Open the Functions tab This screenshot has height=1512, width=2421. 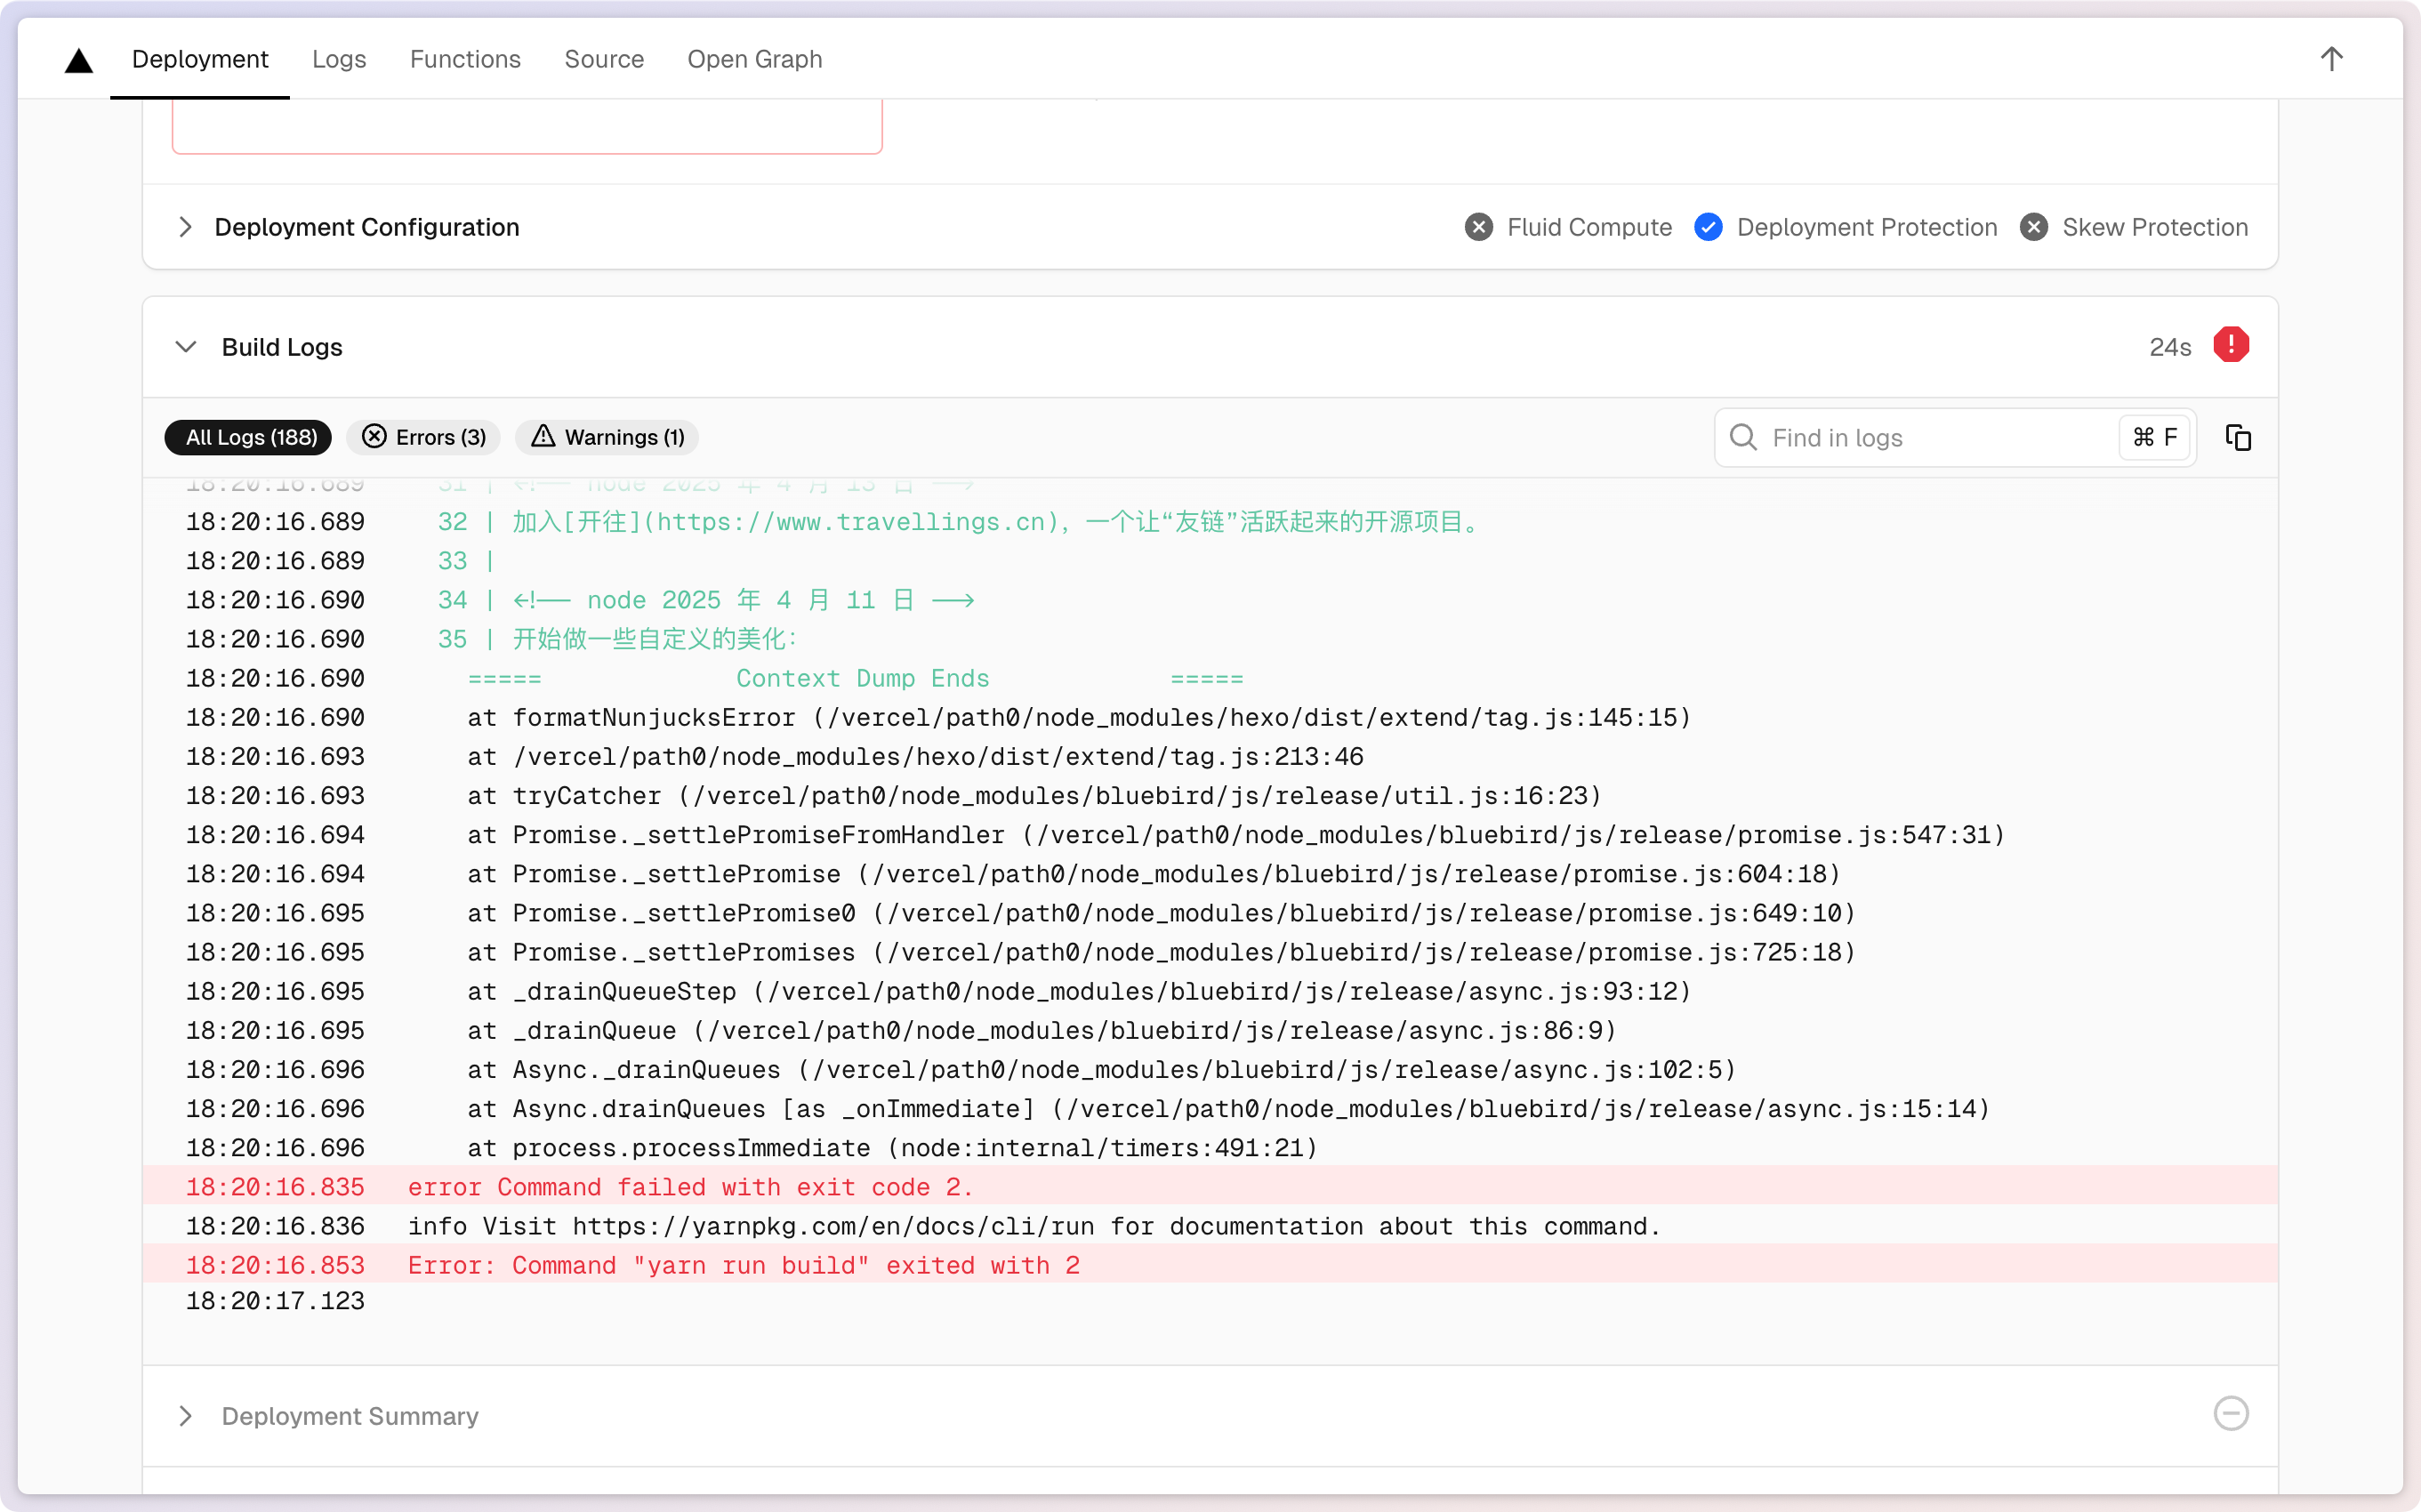(x=465, y=59)
